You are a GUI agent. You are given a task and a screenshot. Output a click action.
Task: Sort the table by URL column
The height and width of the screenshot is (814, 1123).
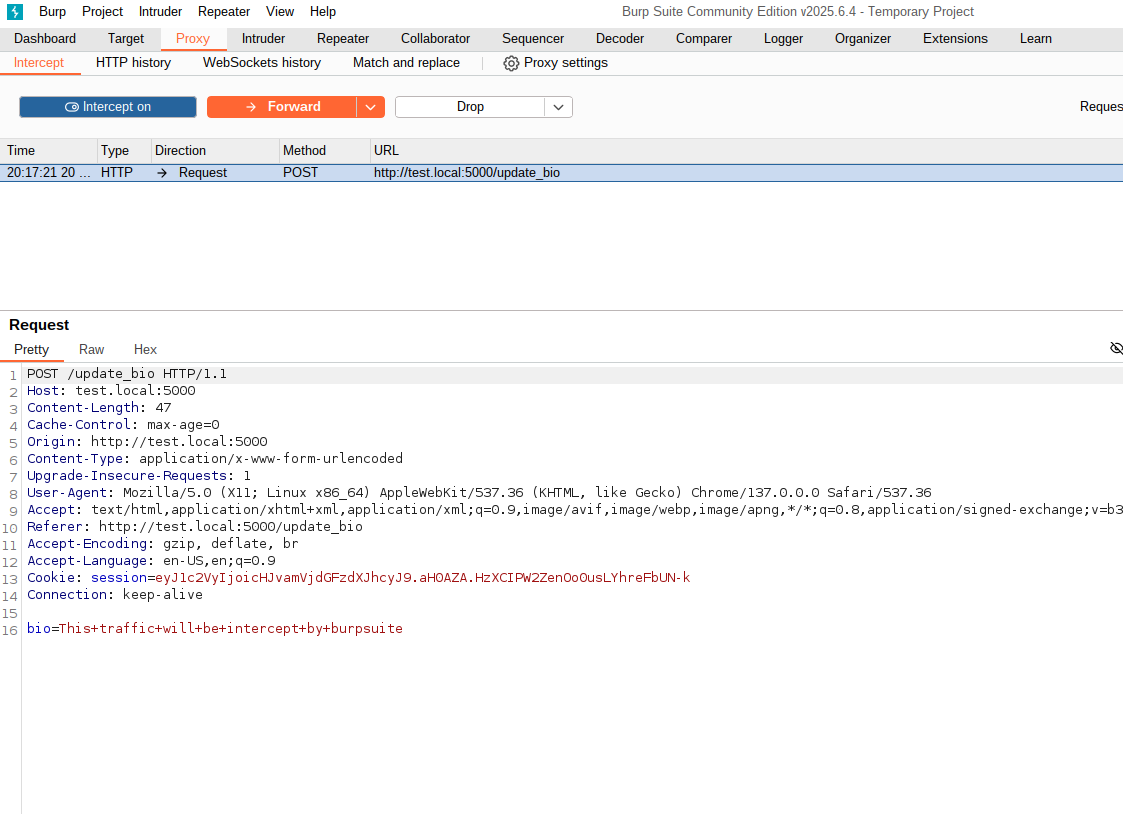tap(747, 150)
